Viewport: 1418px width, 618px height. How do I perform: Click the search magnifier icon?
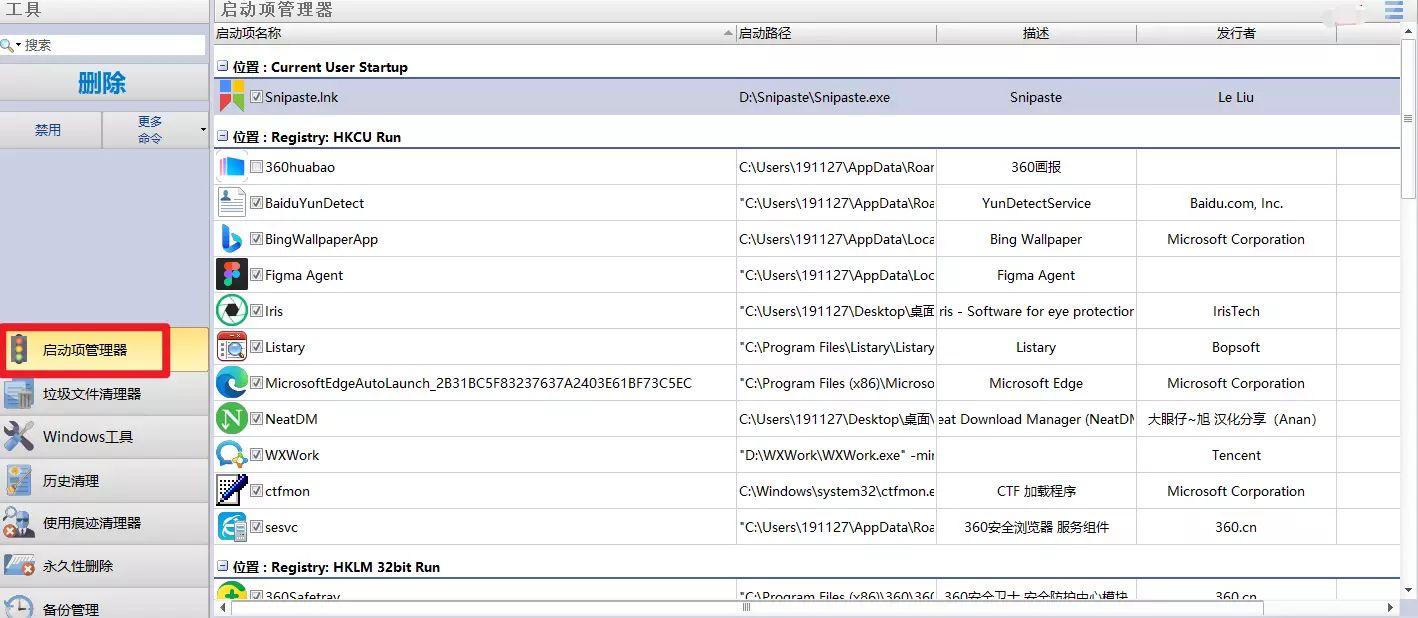tap(7, 45)
